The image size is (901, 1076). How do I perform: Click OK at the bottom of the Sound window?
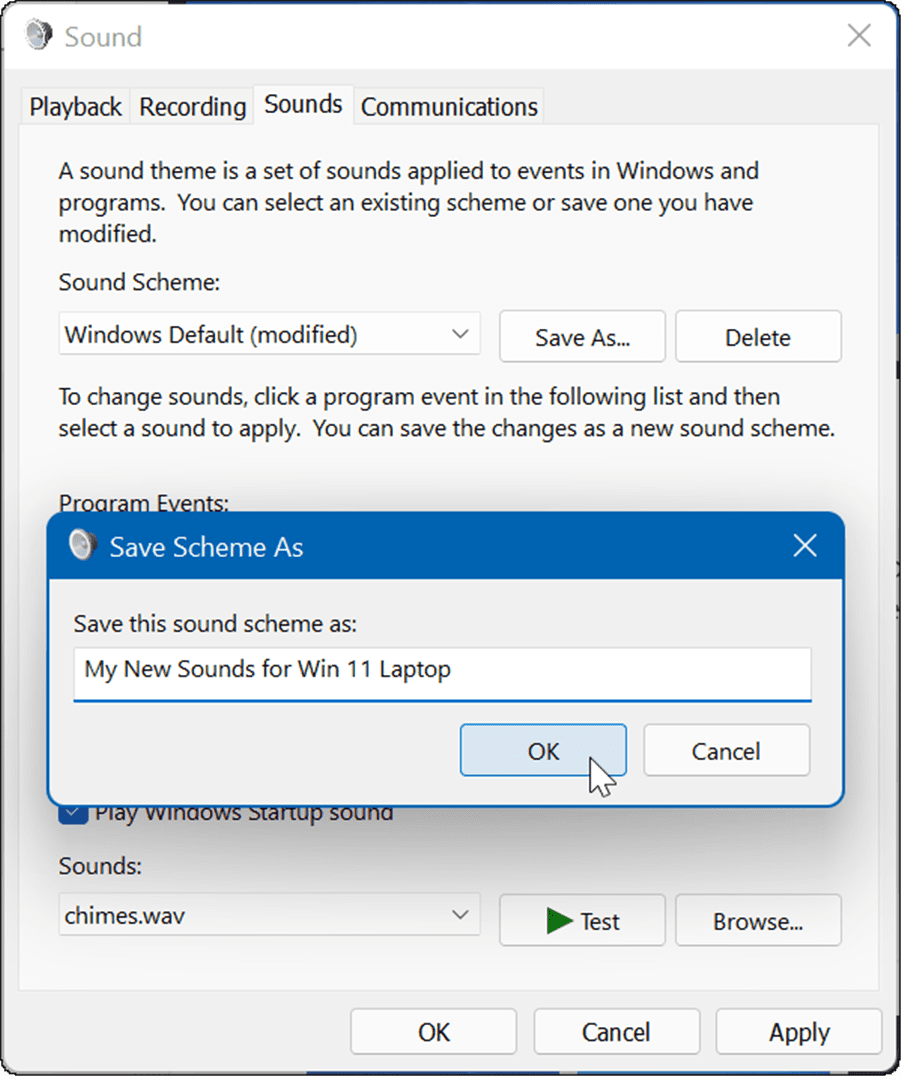pyautogui.click(x=433, y=1031)
